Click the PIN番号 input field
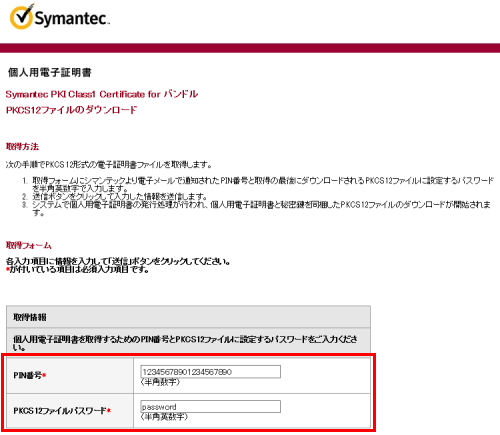 point(210,372)
